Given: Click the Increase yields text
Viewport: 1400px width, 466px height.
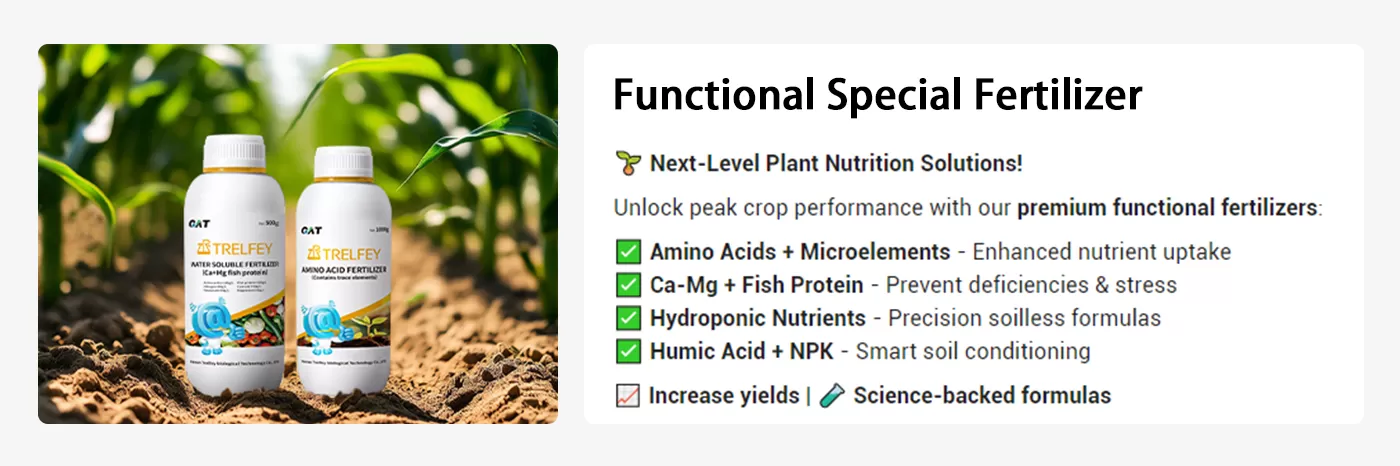Looking at the screenshot, I should (x=723, y=395).
